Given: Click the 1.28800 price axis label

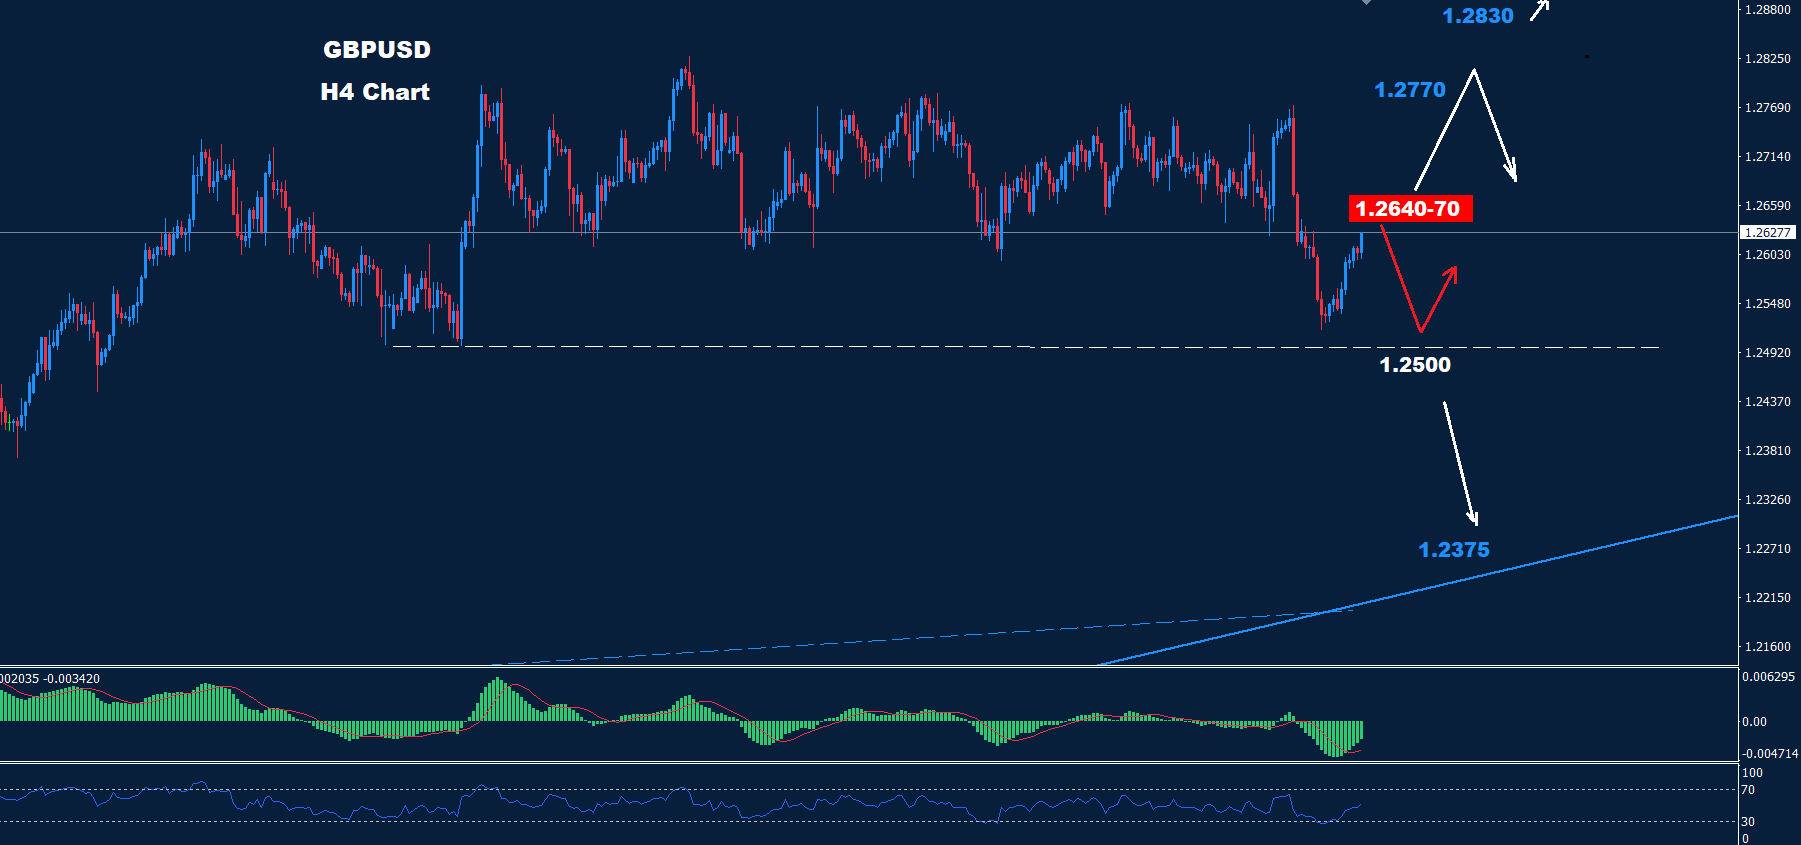Looking at the screenshot, I should pyautogui.click(x=1767, y=10).
